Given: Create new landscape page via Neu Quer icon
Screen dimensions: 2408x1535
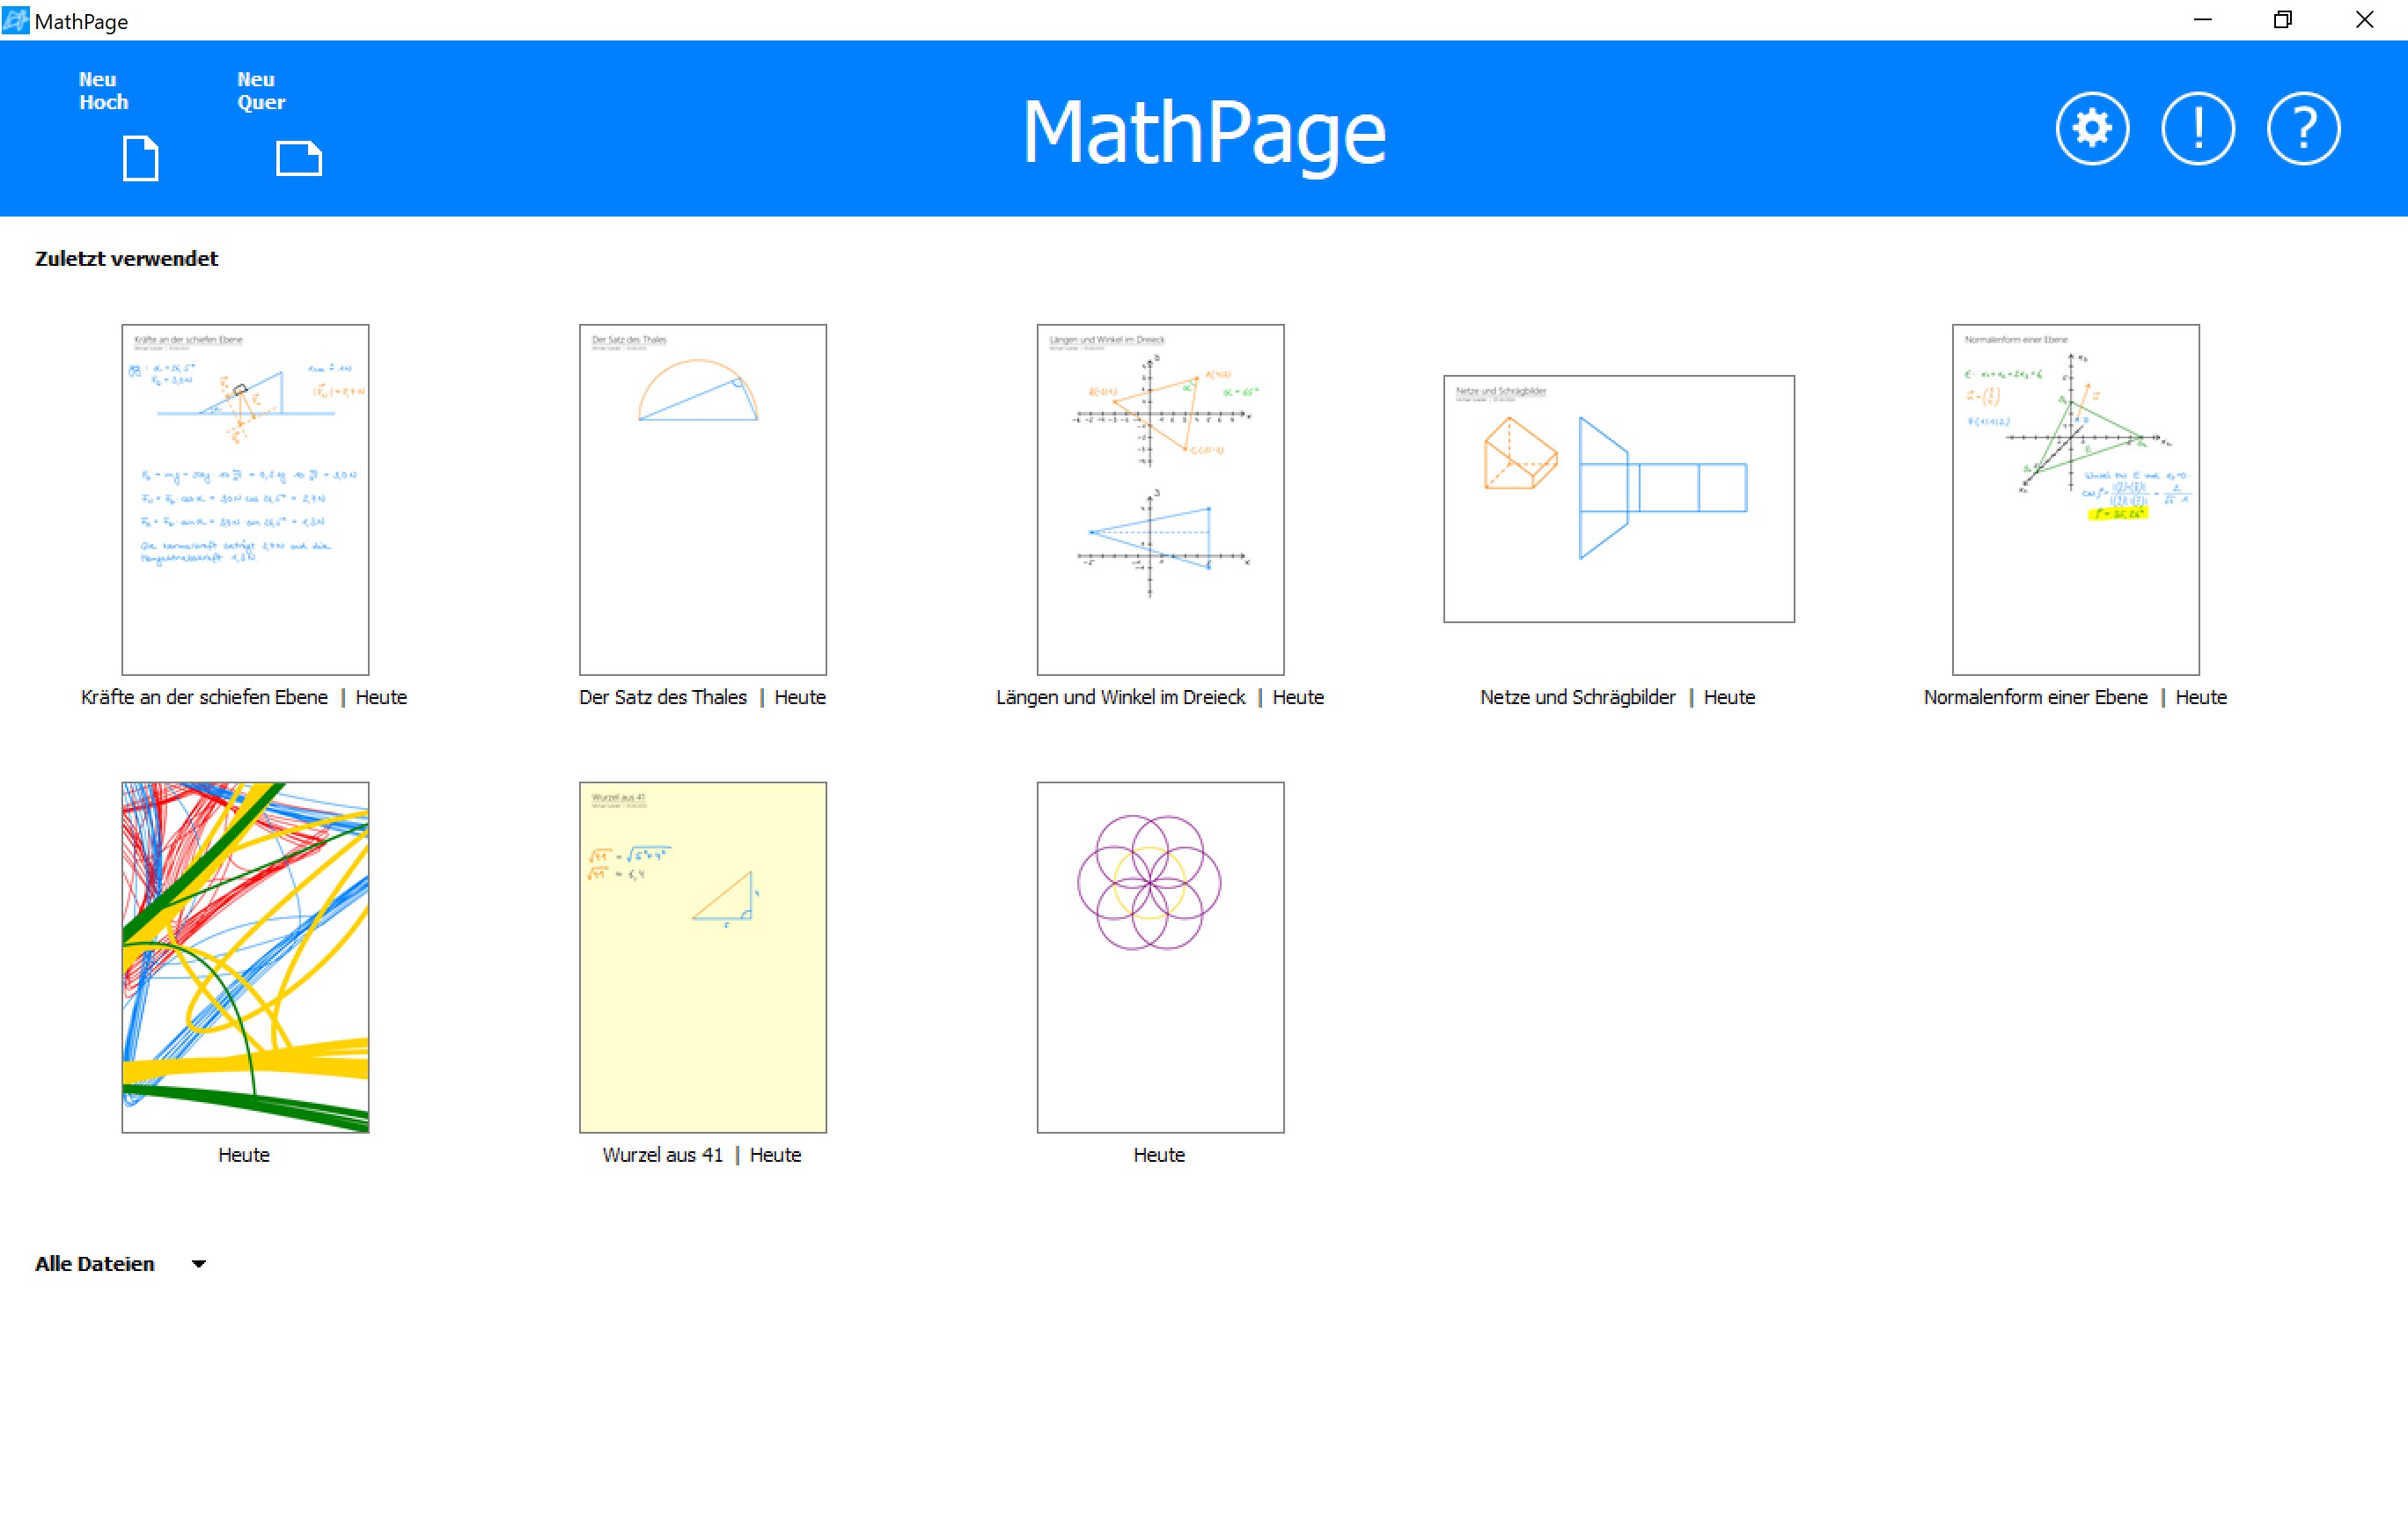Looking at the screenshot, I should [298, 158].
